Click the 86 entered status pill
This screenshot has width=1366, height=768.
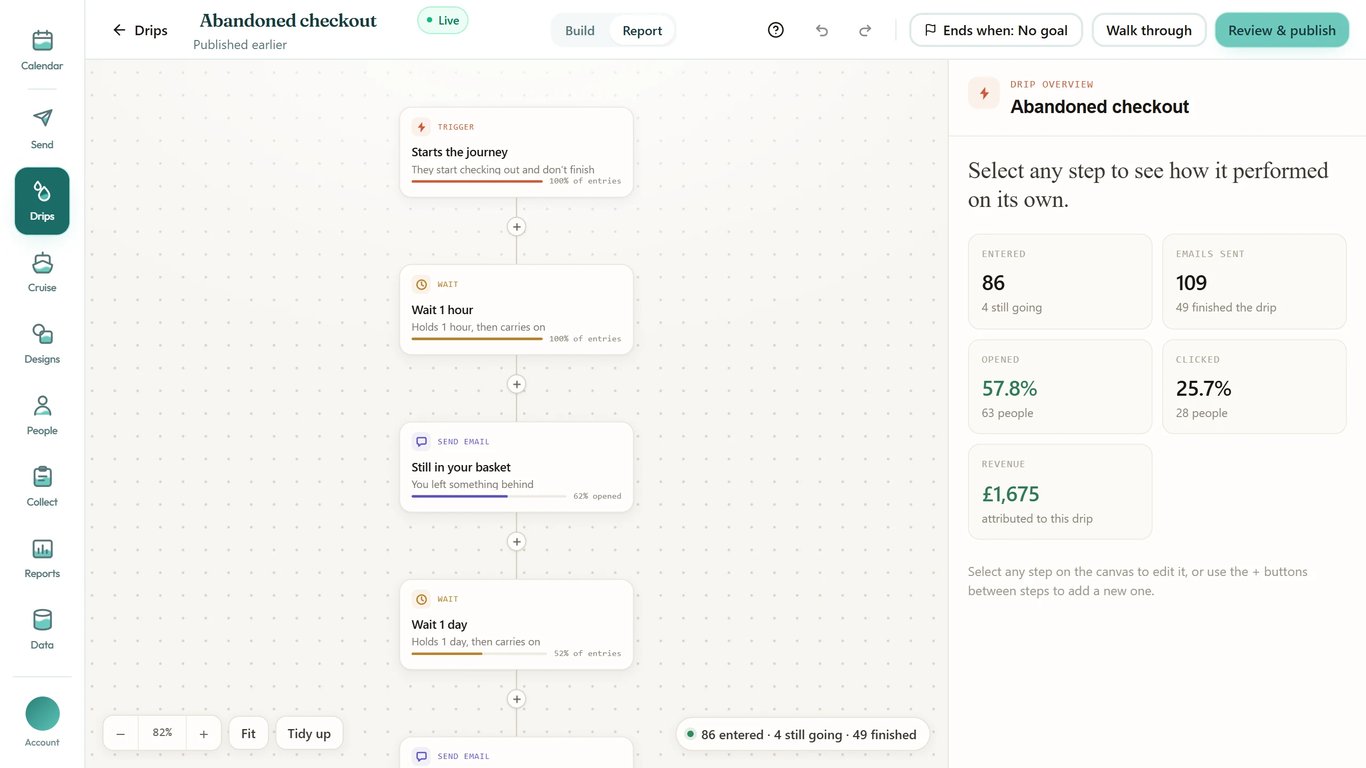[803, 734]
